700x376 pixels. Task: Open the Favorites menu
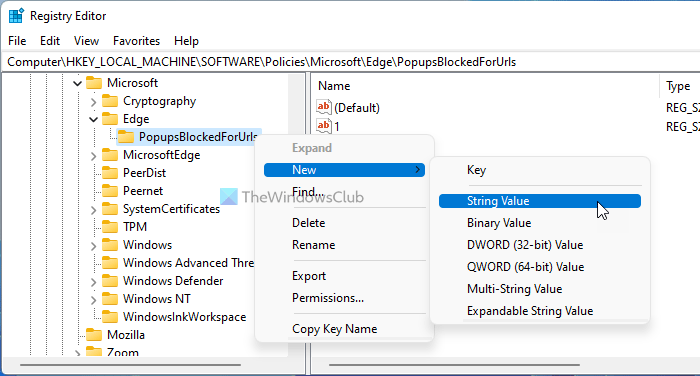[136, 41]
